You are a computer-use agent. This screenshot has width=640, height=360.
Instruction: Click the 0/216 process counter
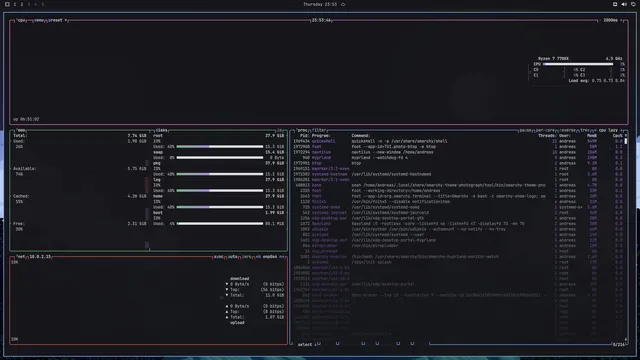tap(618, 344)
